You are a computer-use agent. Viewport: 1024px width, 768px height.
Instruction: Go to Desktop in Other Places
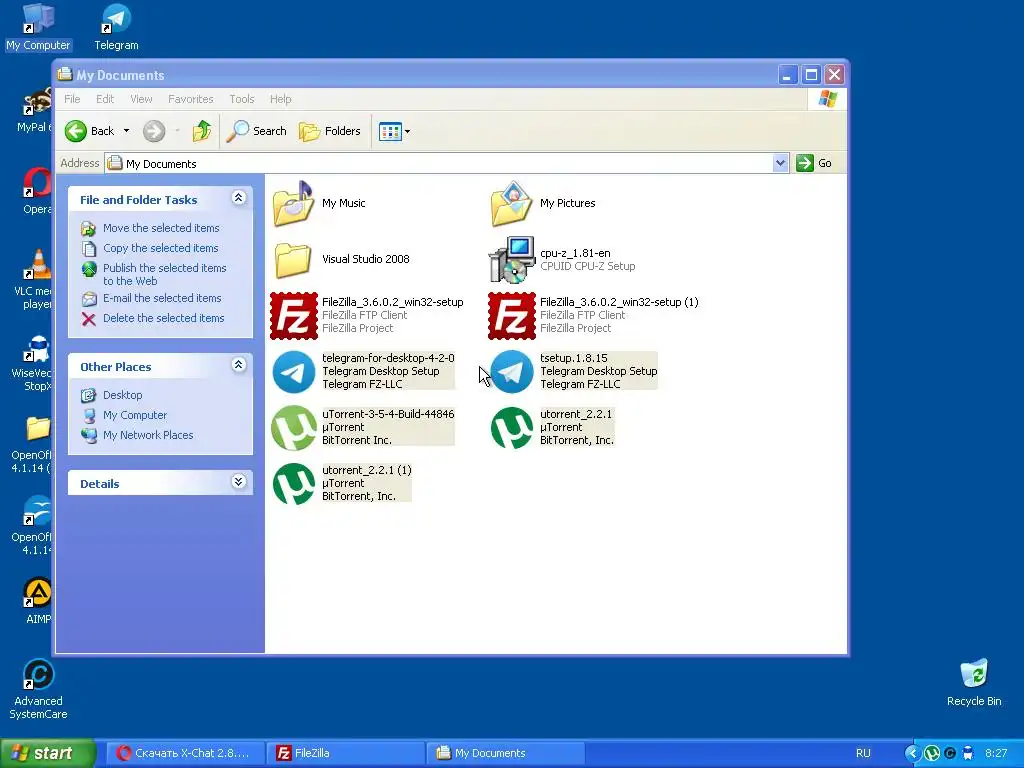point(122,395)
